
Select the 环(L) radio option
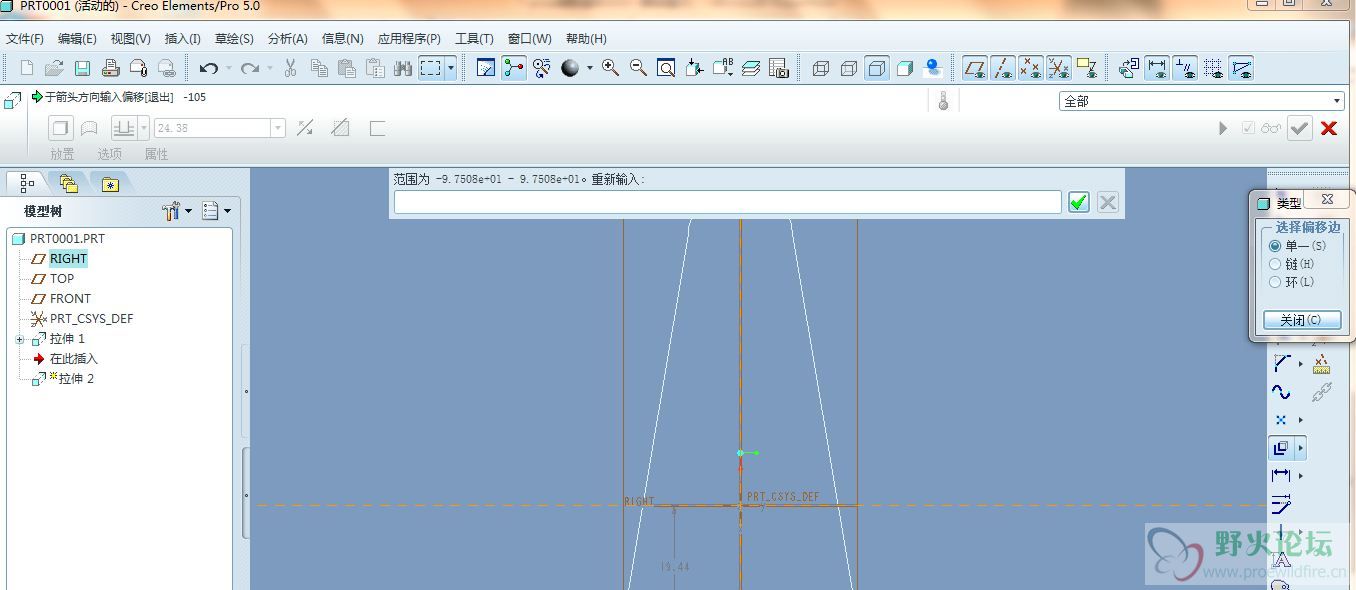click(1275, 282)
